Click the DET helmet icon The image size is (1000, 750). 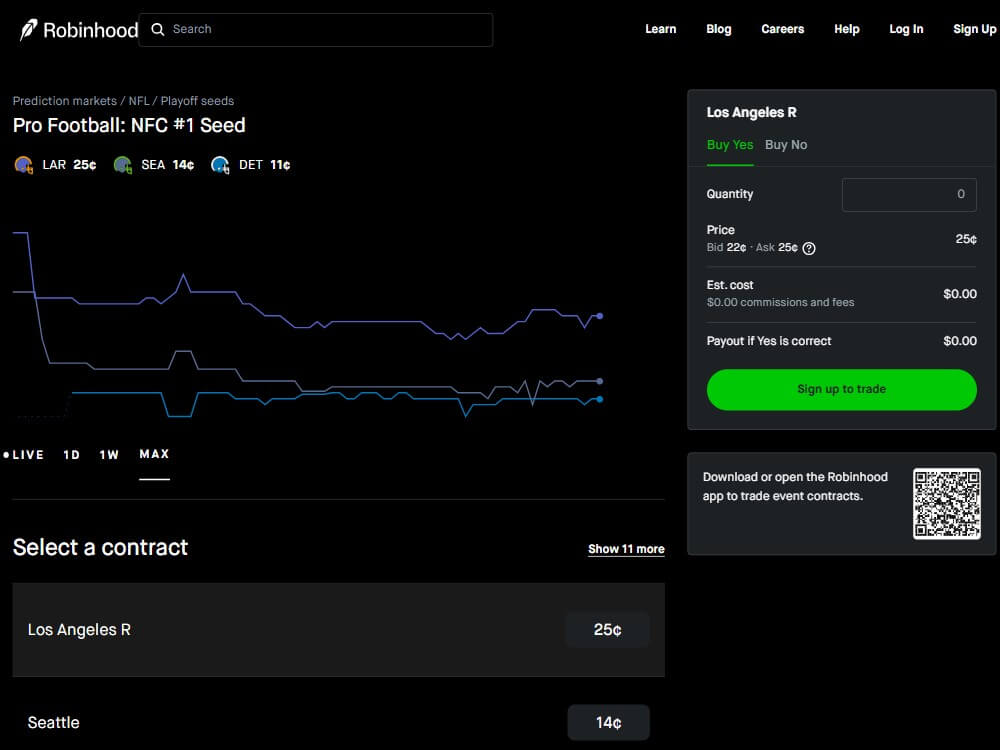[220, 165]
